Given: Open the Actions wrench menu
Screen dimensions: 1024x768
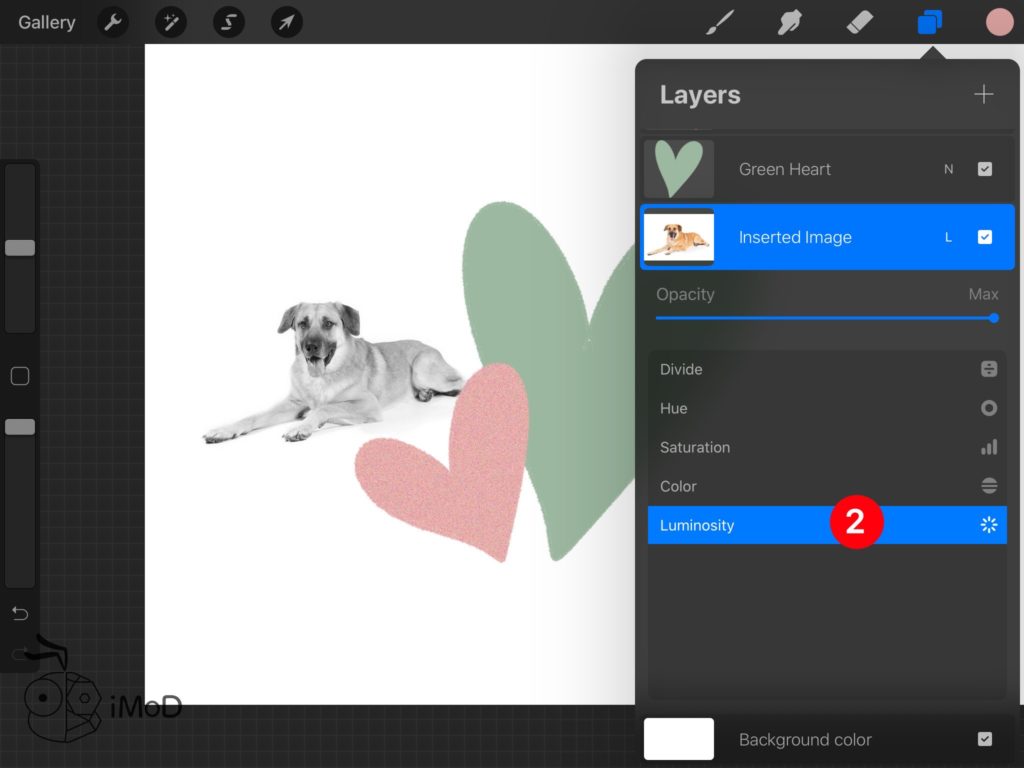Looking at the screenshot, I should click(x=113, y=22).
